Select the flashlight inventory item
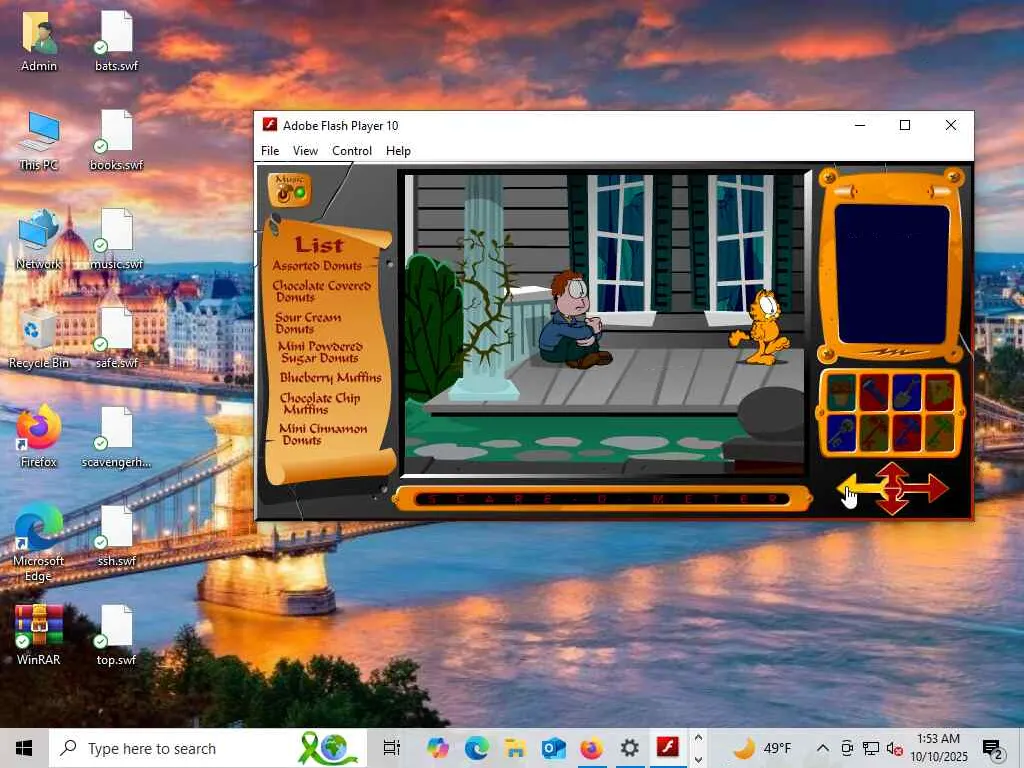Screen dimensions: 1024x768 pyautogui.click(x=874, y=392)
